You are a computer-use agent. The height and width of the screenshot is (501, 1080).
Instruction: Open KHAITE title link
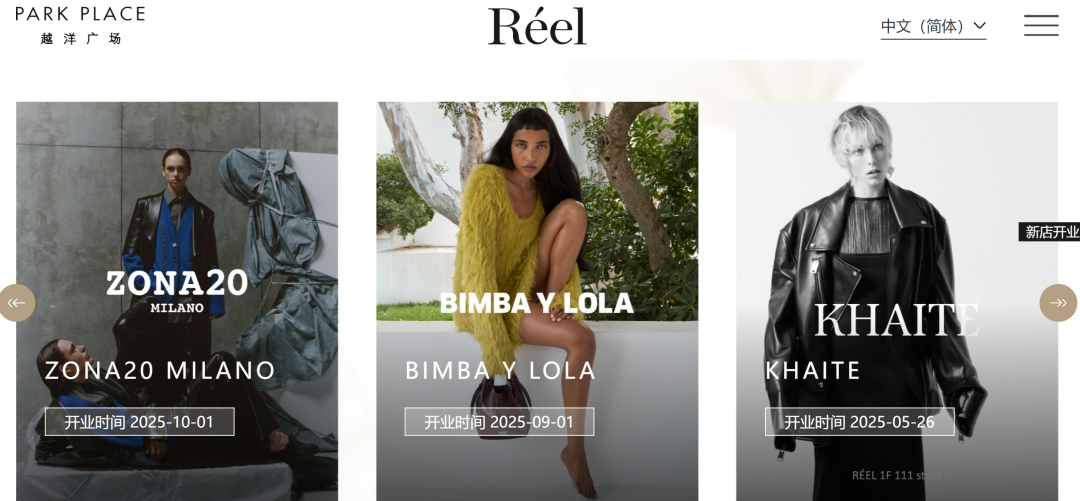813,371
